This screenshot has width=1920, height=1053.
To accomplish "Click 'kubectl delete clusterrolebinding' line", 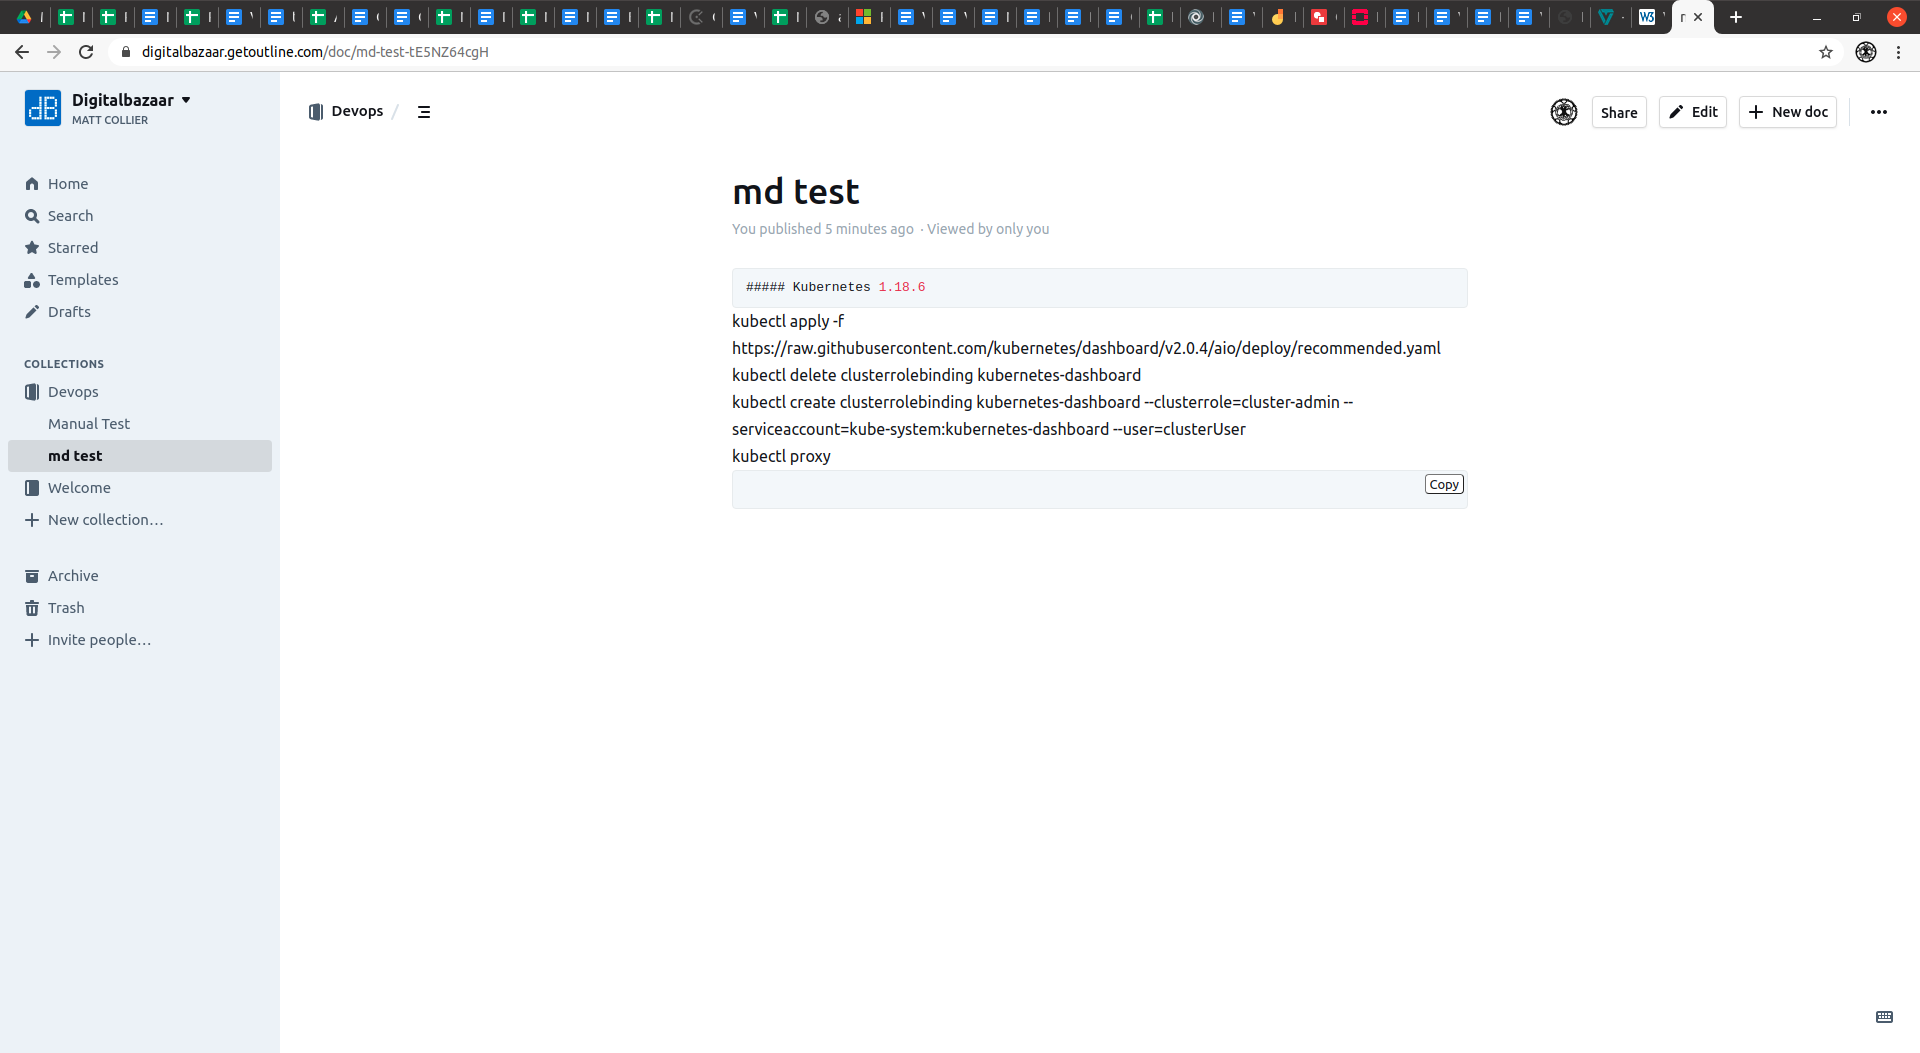I will (936, 375).
